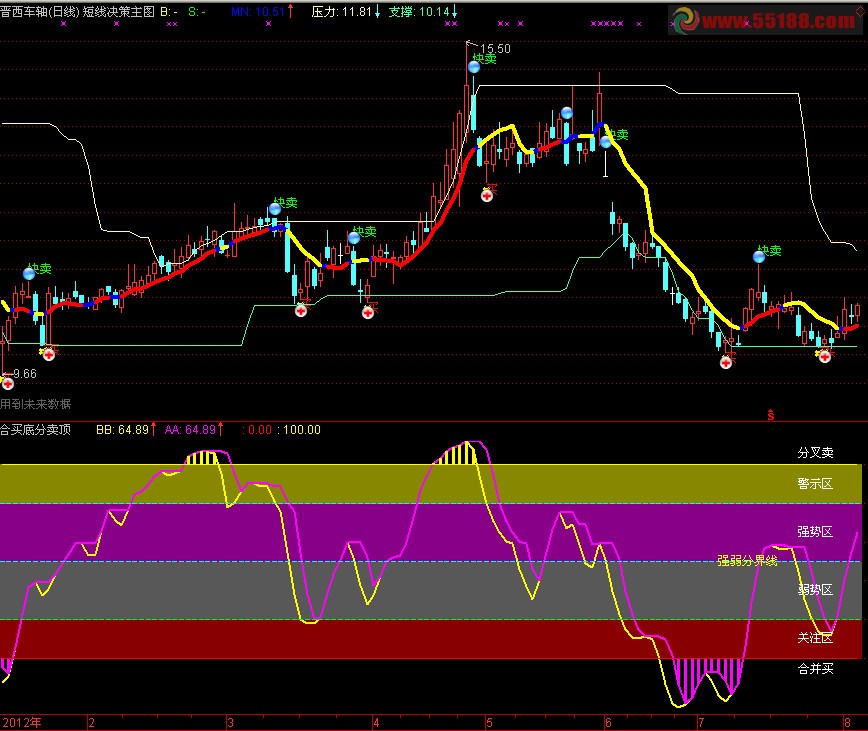Select the July quick-sell blue ball marker

tap(759, 257)
